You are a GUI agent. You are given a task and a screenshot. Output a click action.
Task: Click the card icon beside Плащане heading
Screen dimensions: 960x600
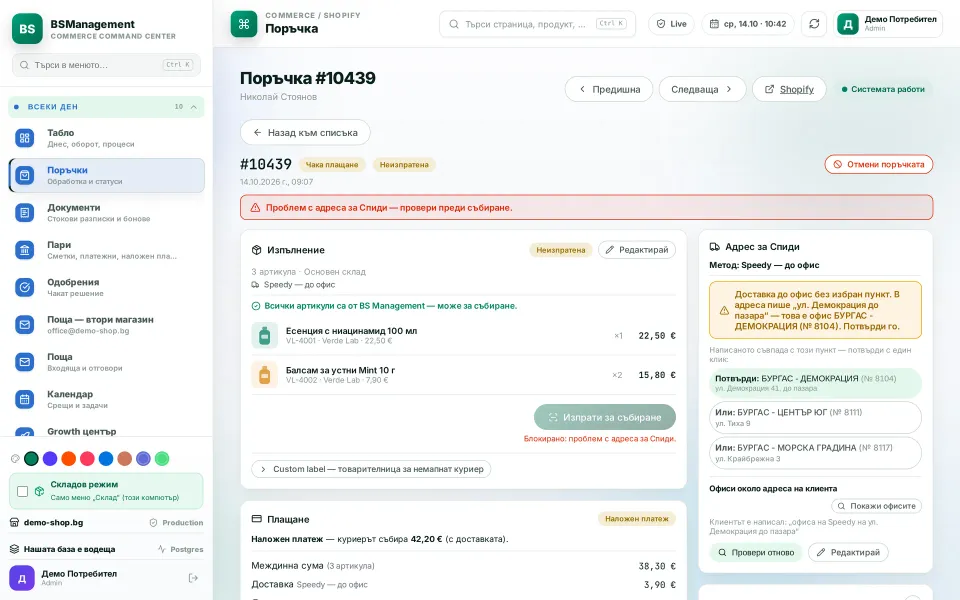pos(257,519)
